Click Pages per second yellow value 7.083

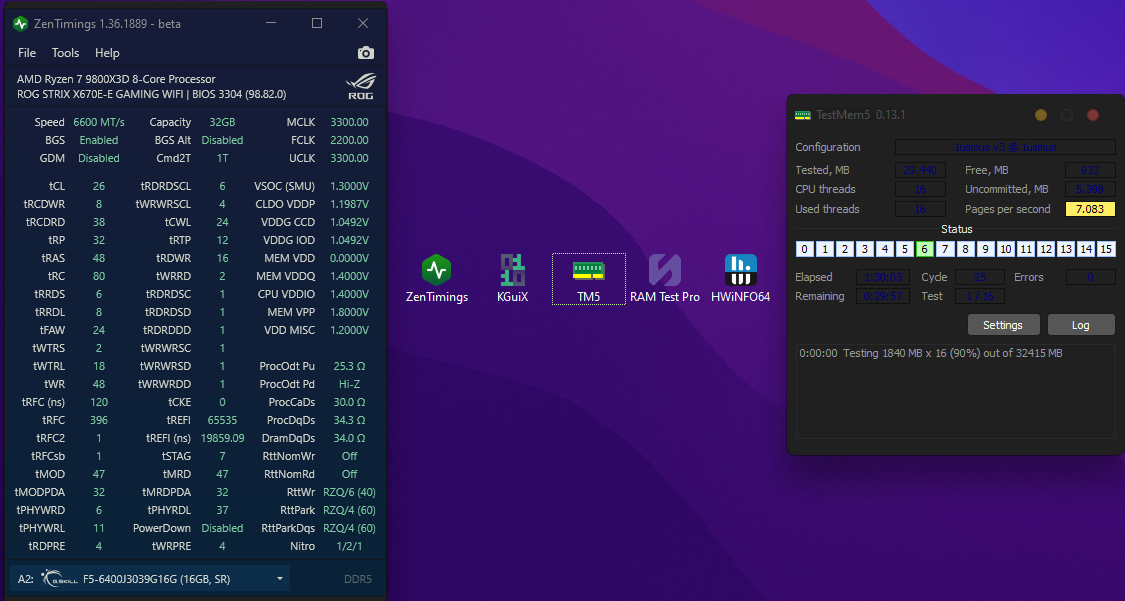coord(1091,209)
